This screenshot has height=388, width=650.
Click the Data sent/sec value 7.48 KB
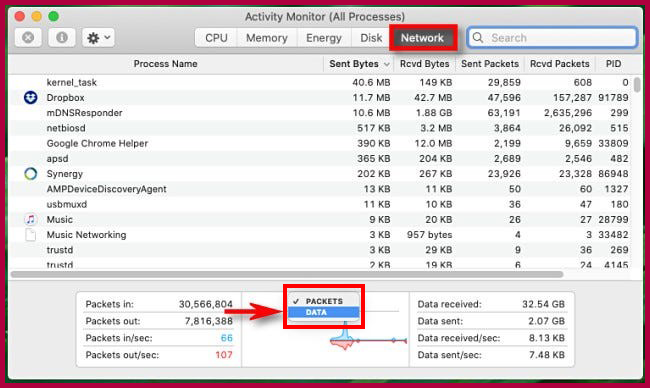point(546,355)
